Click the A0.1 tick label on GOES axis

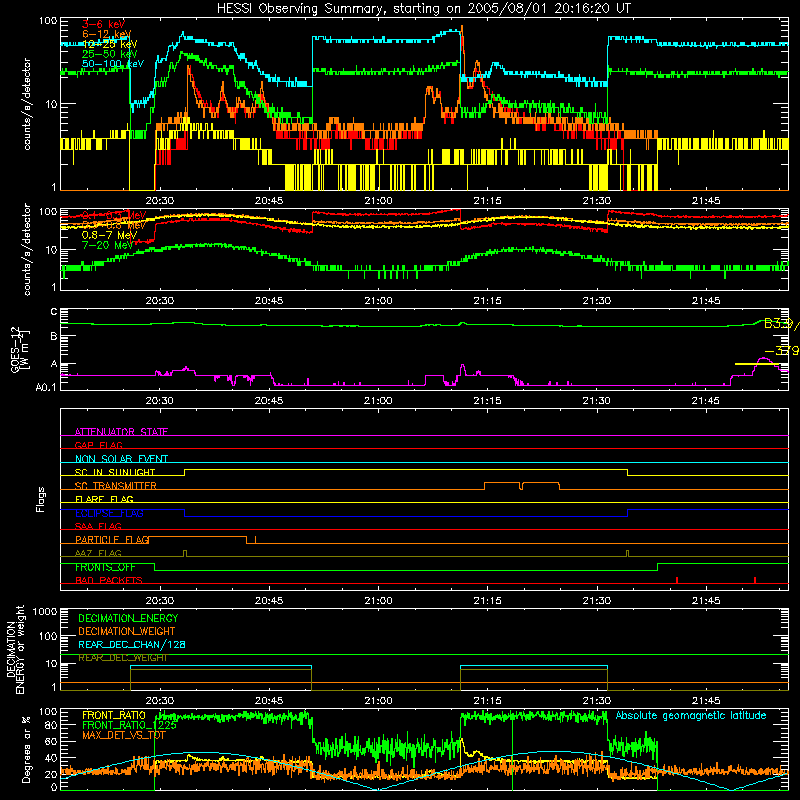(46, 388)
